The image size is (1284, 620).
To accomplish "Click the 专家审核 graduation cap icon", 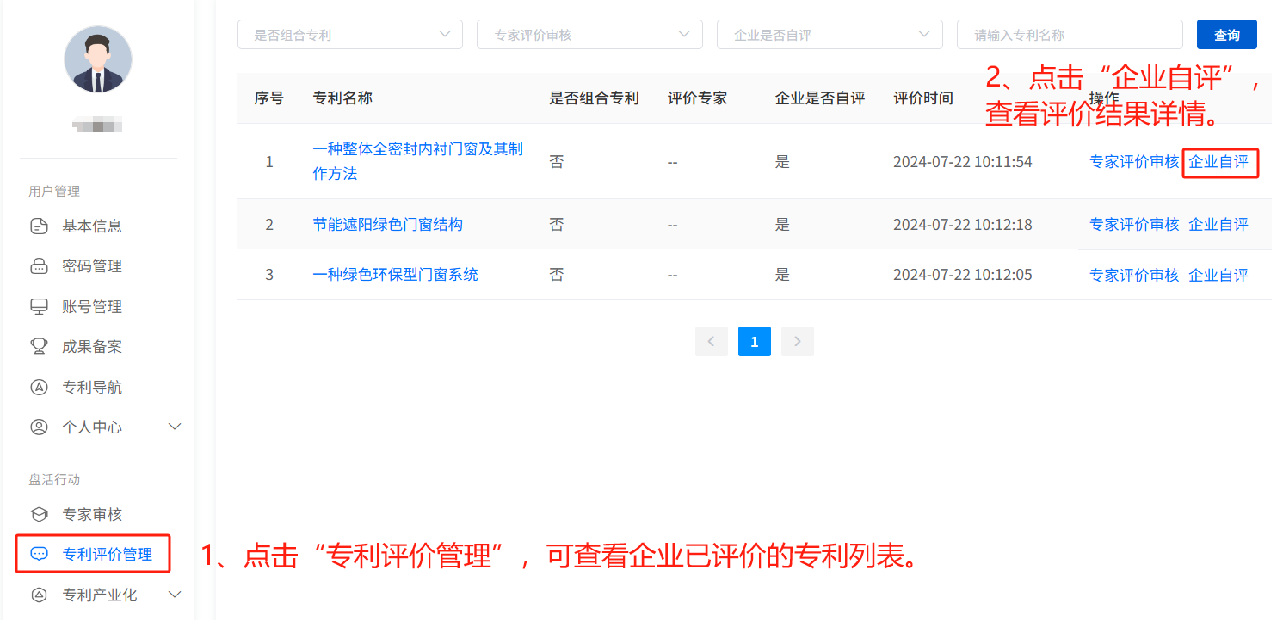I will (x=39, y=515).
